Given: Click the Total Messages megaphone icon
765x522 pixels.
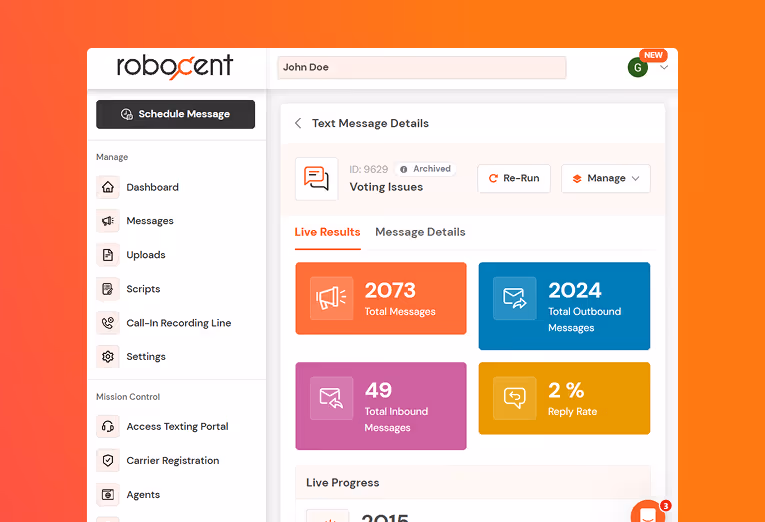Looking at the screenshot, I should click(331, 299).
